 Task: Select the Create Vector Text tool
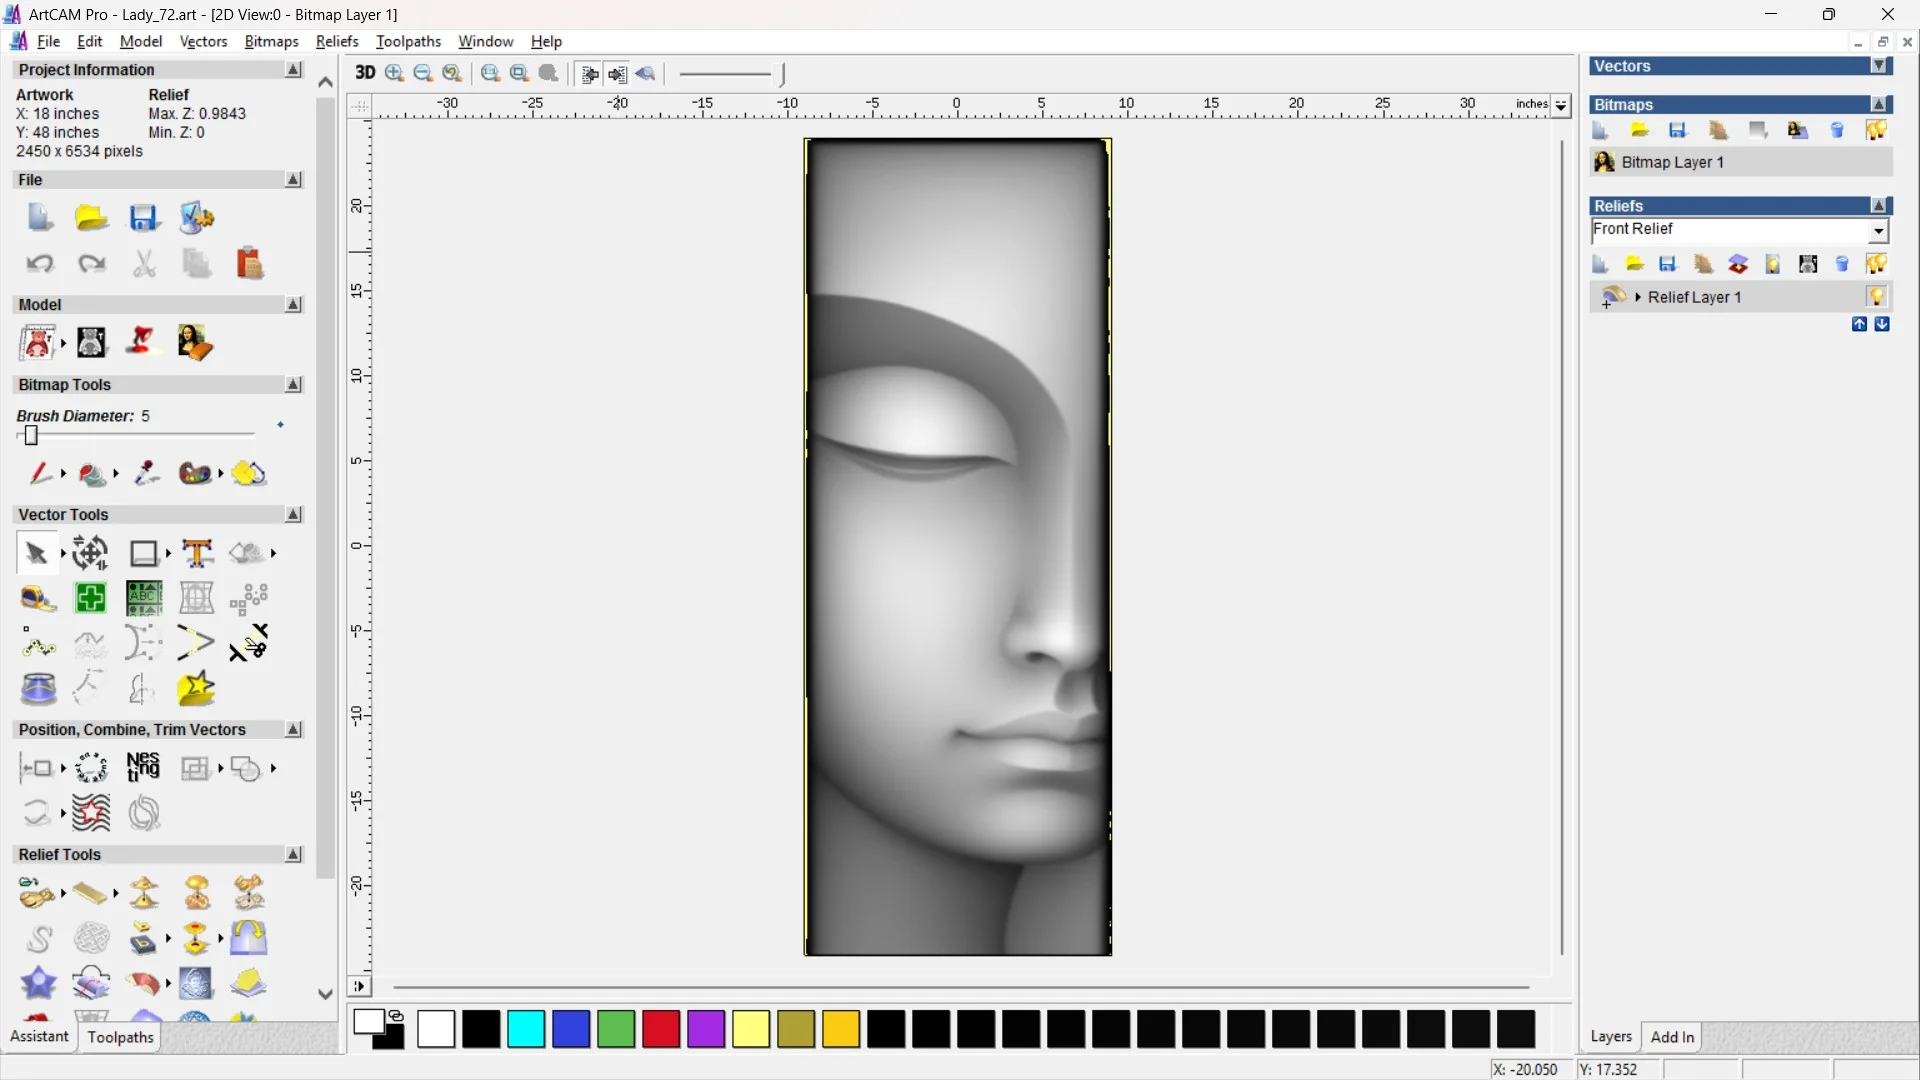click(x=197, y=553)
